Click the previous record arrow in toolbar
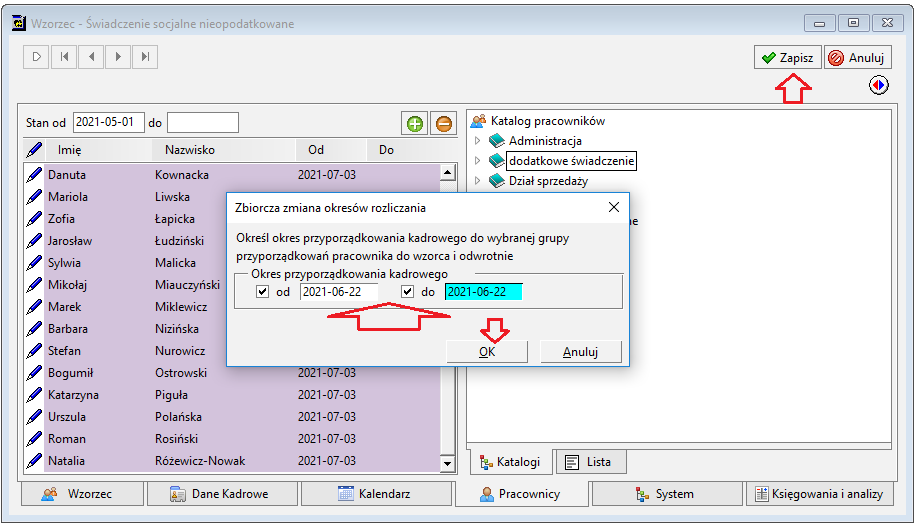This screenshot has width=917, height=527. (91, 57)
